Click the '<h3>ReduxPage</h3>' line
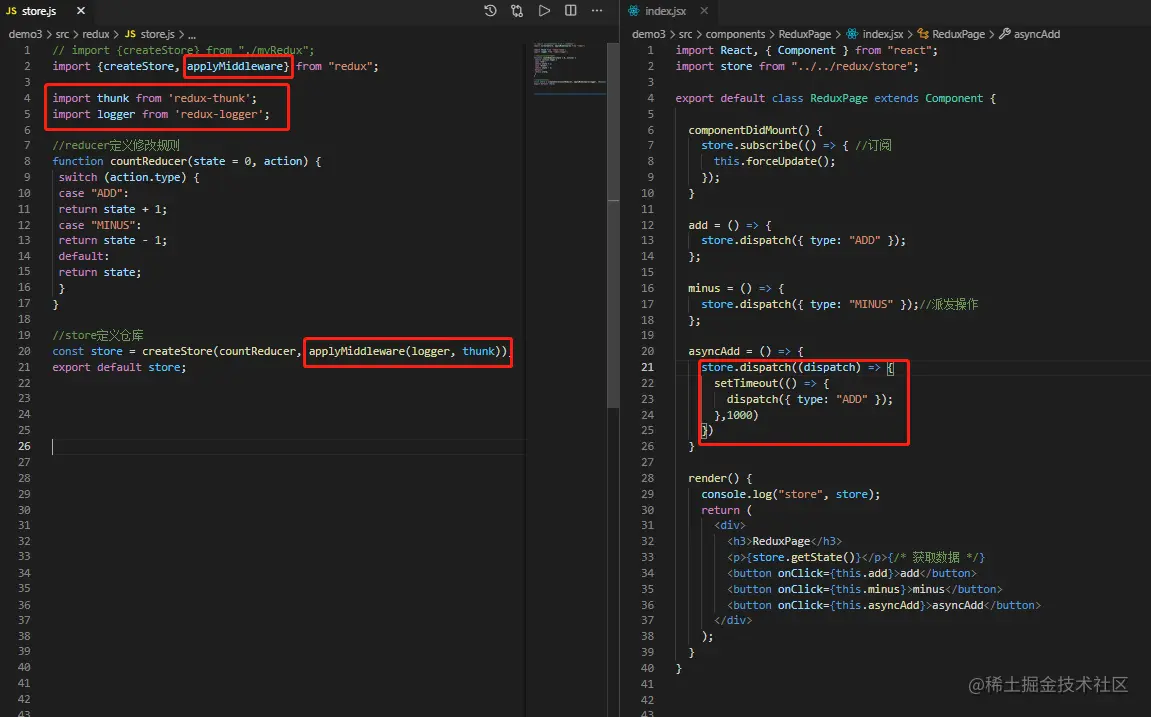The width and height of the screenshot is (1151, 717). [x=784, y=541]
